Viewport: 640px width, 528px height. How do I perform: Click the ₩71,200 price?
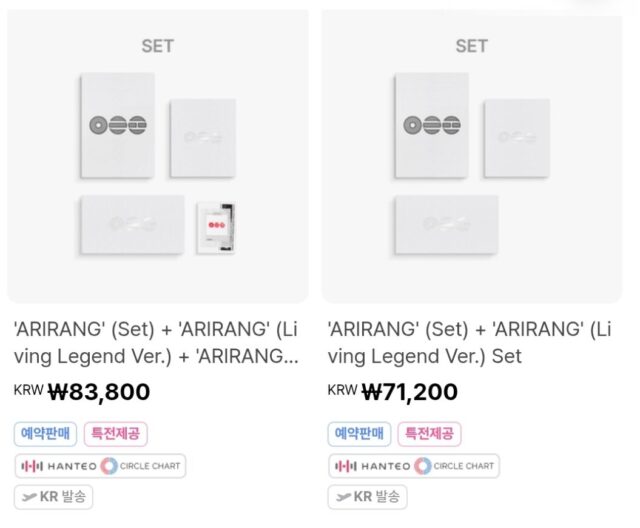point(409,392)
